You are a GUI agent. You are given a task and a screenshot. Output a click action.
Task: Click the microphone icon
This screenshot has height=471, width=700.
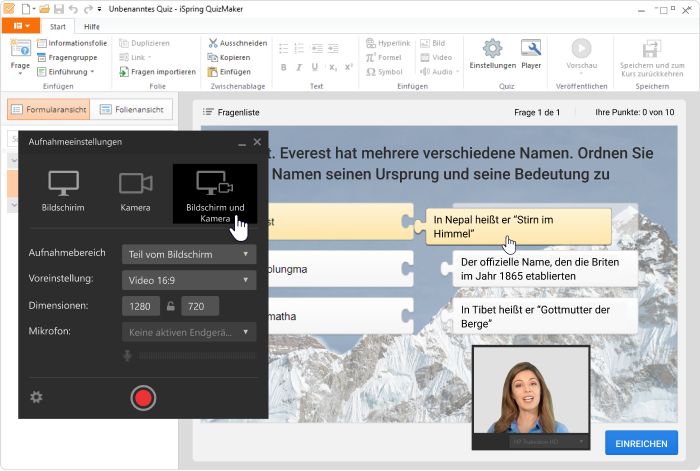point(127,356)
